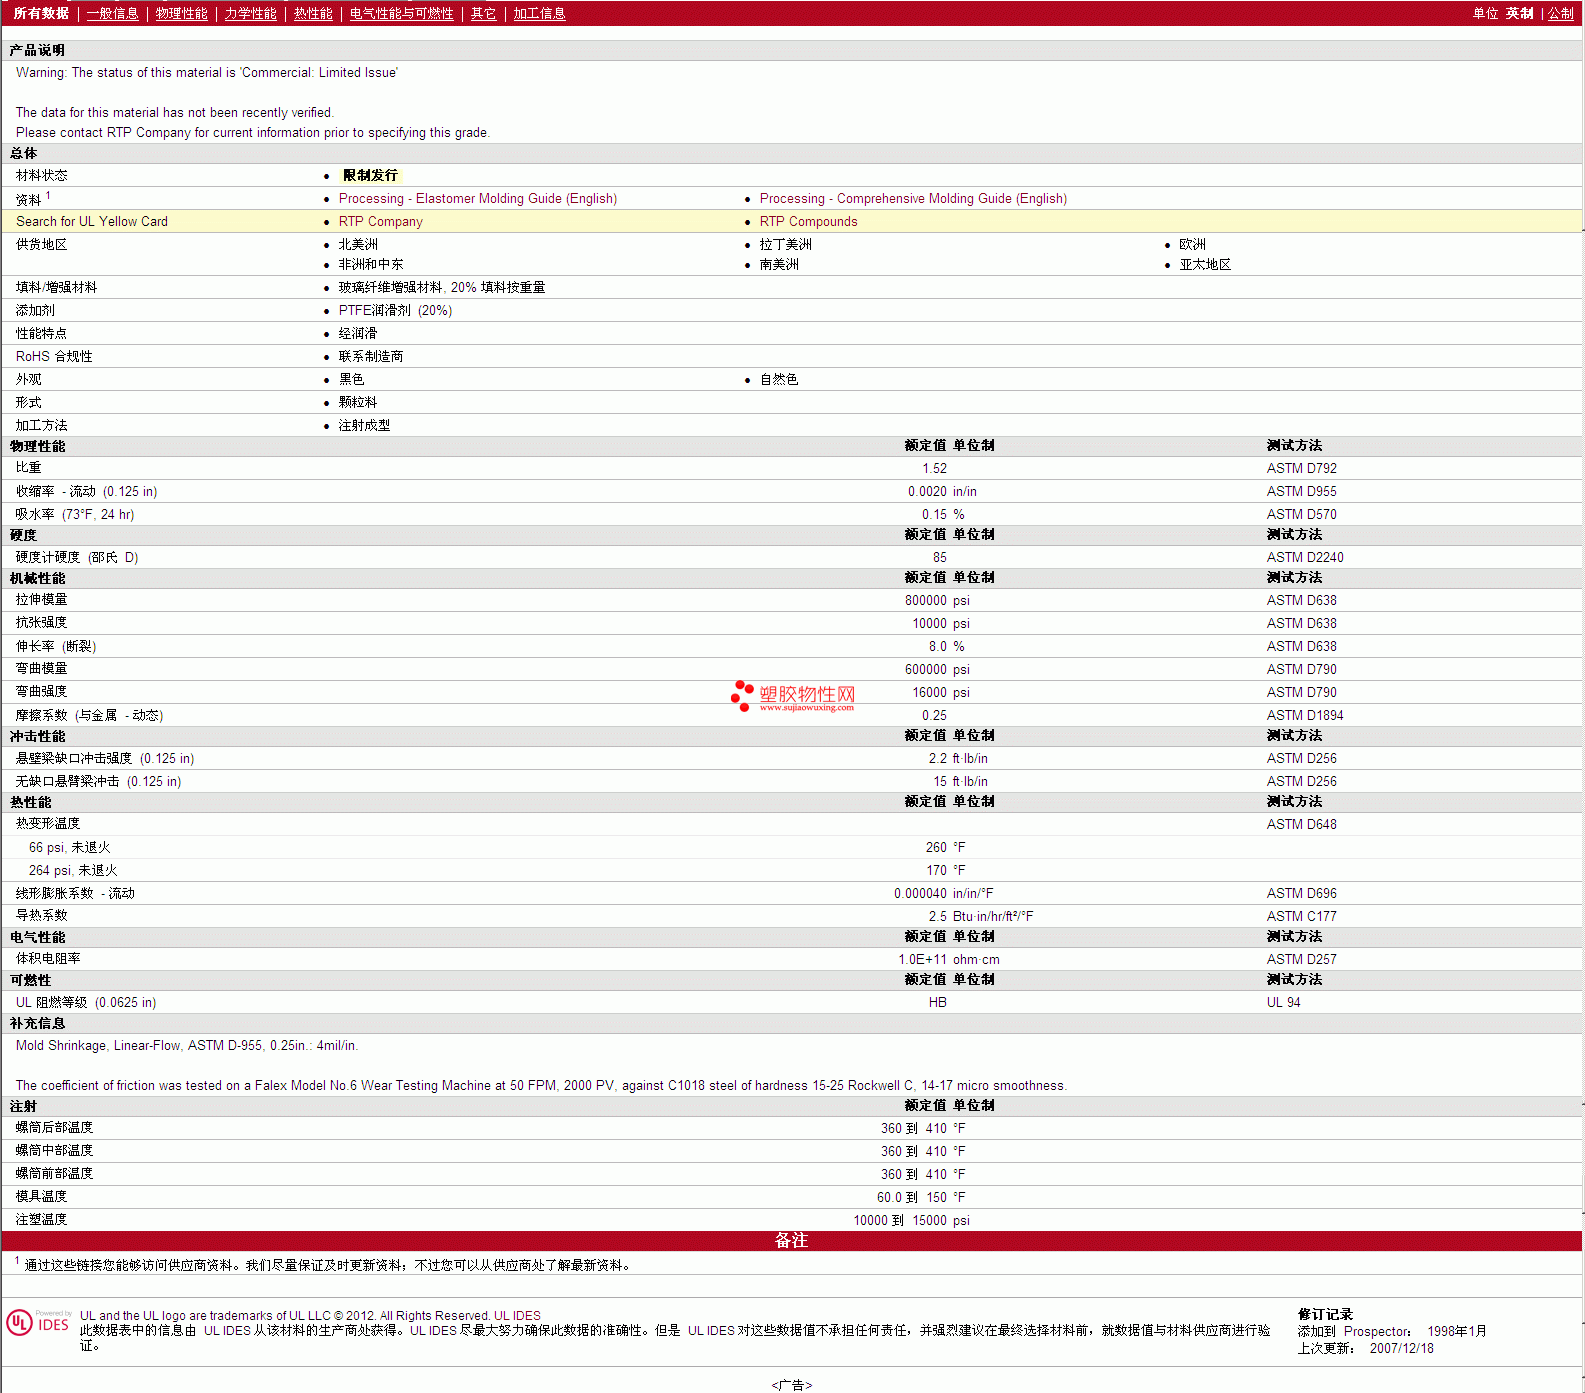Select 英制 units option
This screenshot has height=1393, width=1585.
[1519, 13]
